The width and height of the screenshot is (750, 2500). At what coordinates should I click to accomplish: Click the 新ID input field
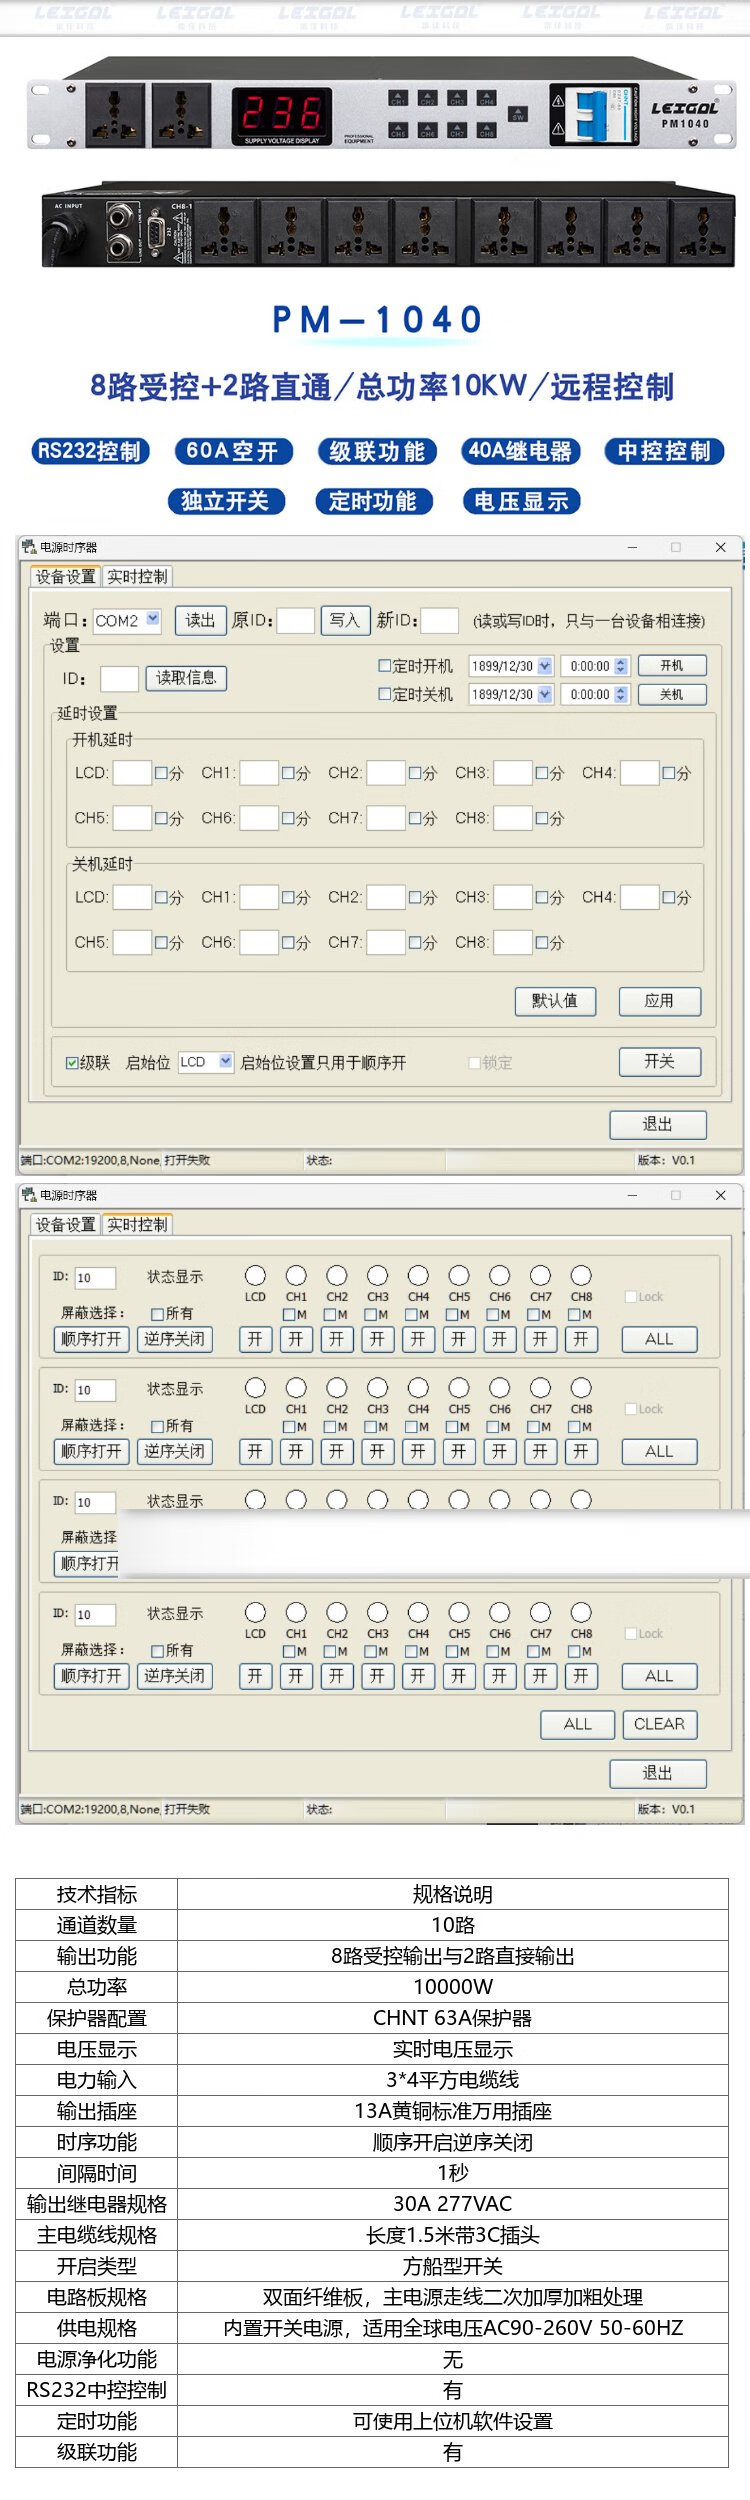click(x=439, y=621)
